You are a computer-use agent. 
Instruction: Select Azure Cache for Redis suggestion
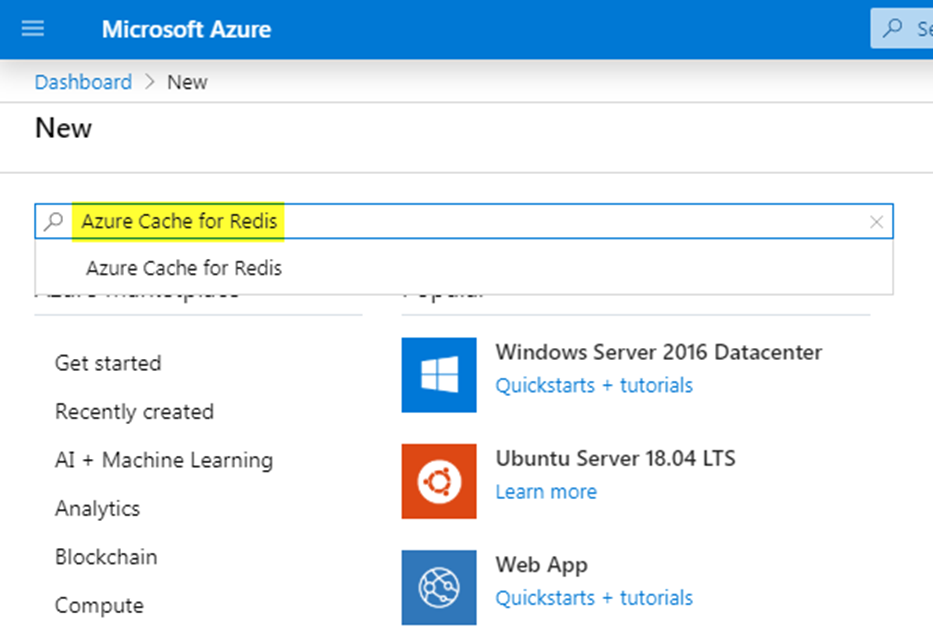(464, 268)
